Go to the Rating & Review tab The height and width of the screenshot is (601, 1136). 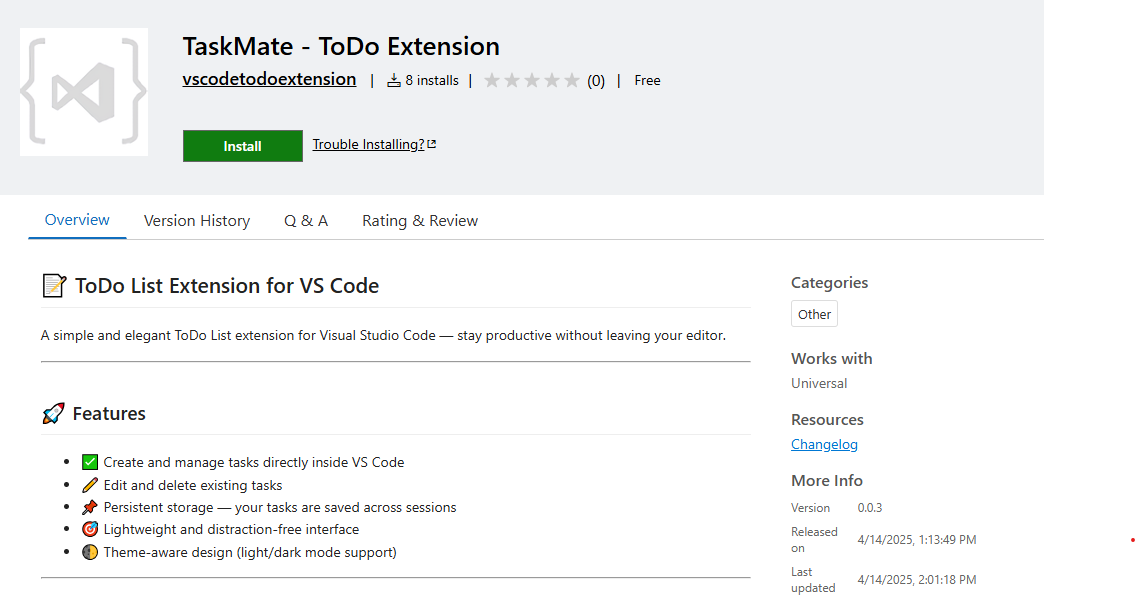coord(420,221)
